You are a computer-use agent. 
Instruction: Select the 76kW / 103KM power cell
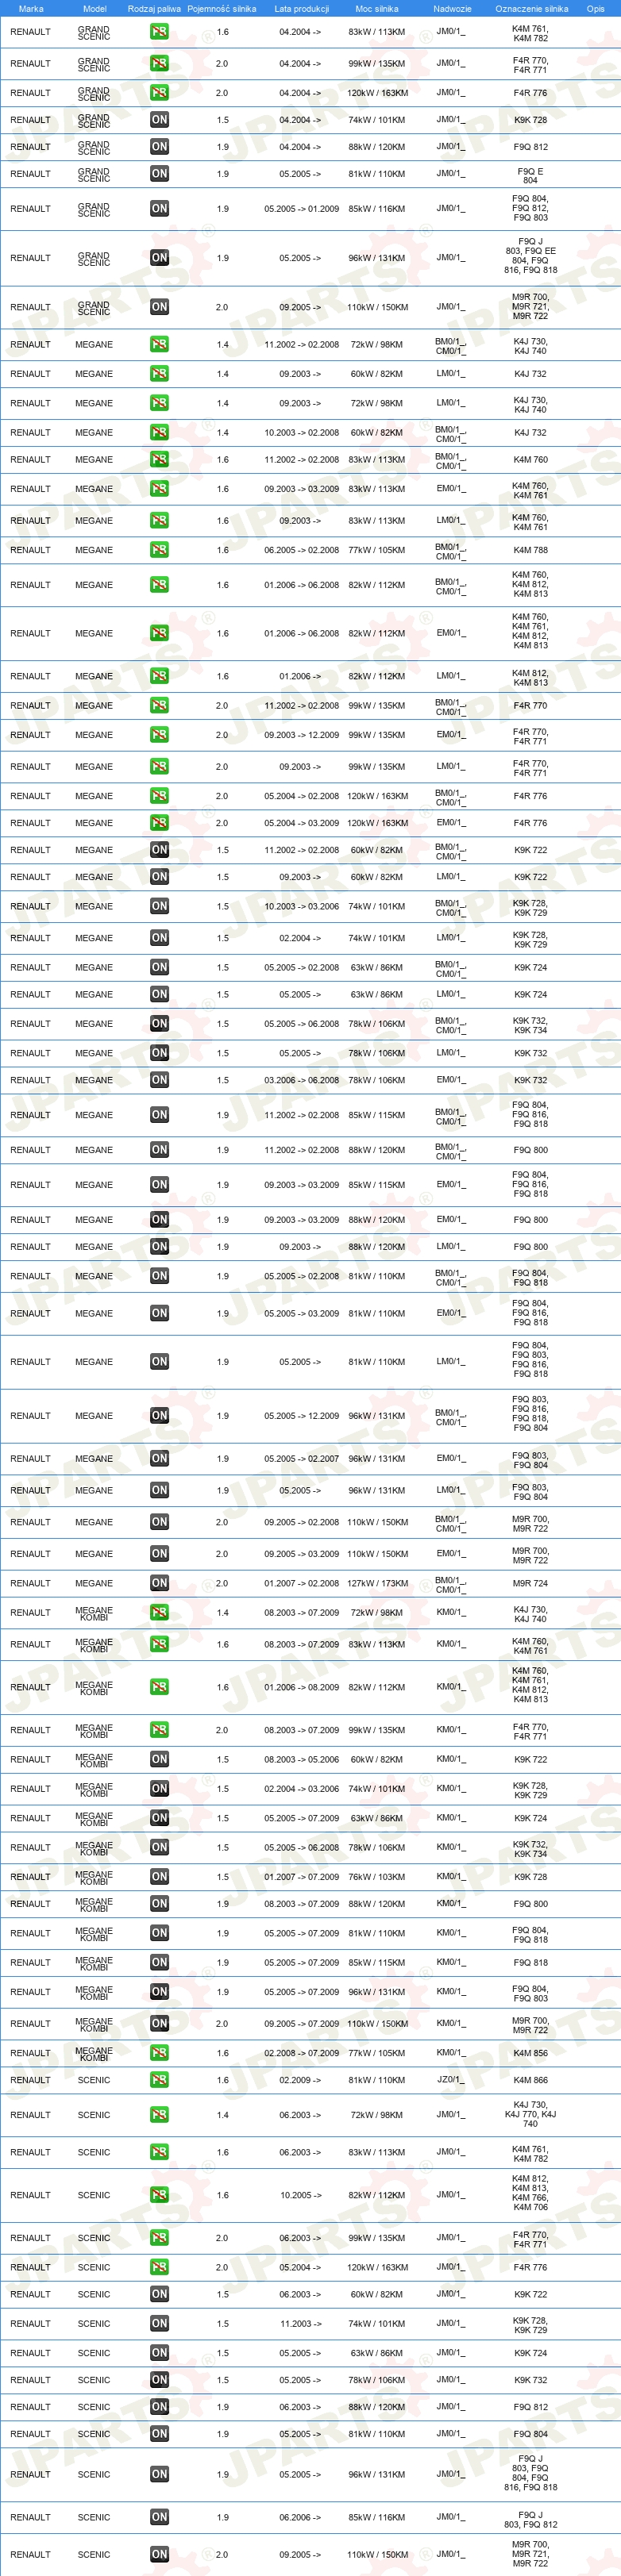(377, 1877)
